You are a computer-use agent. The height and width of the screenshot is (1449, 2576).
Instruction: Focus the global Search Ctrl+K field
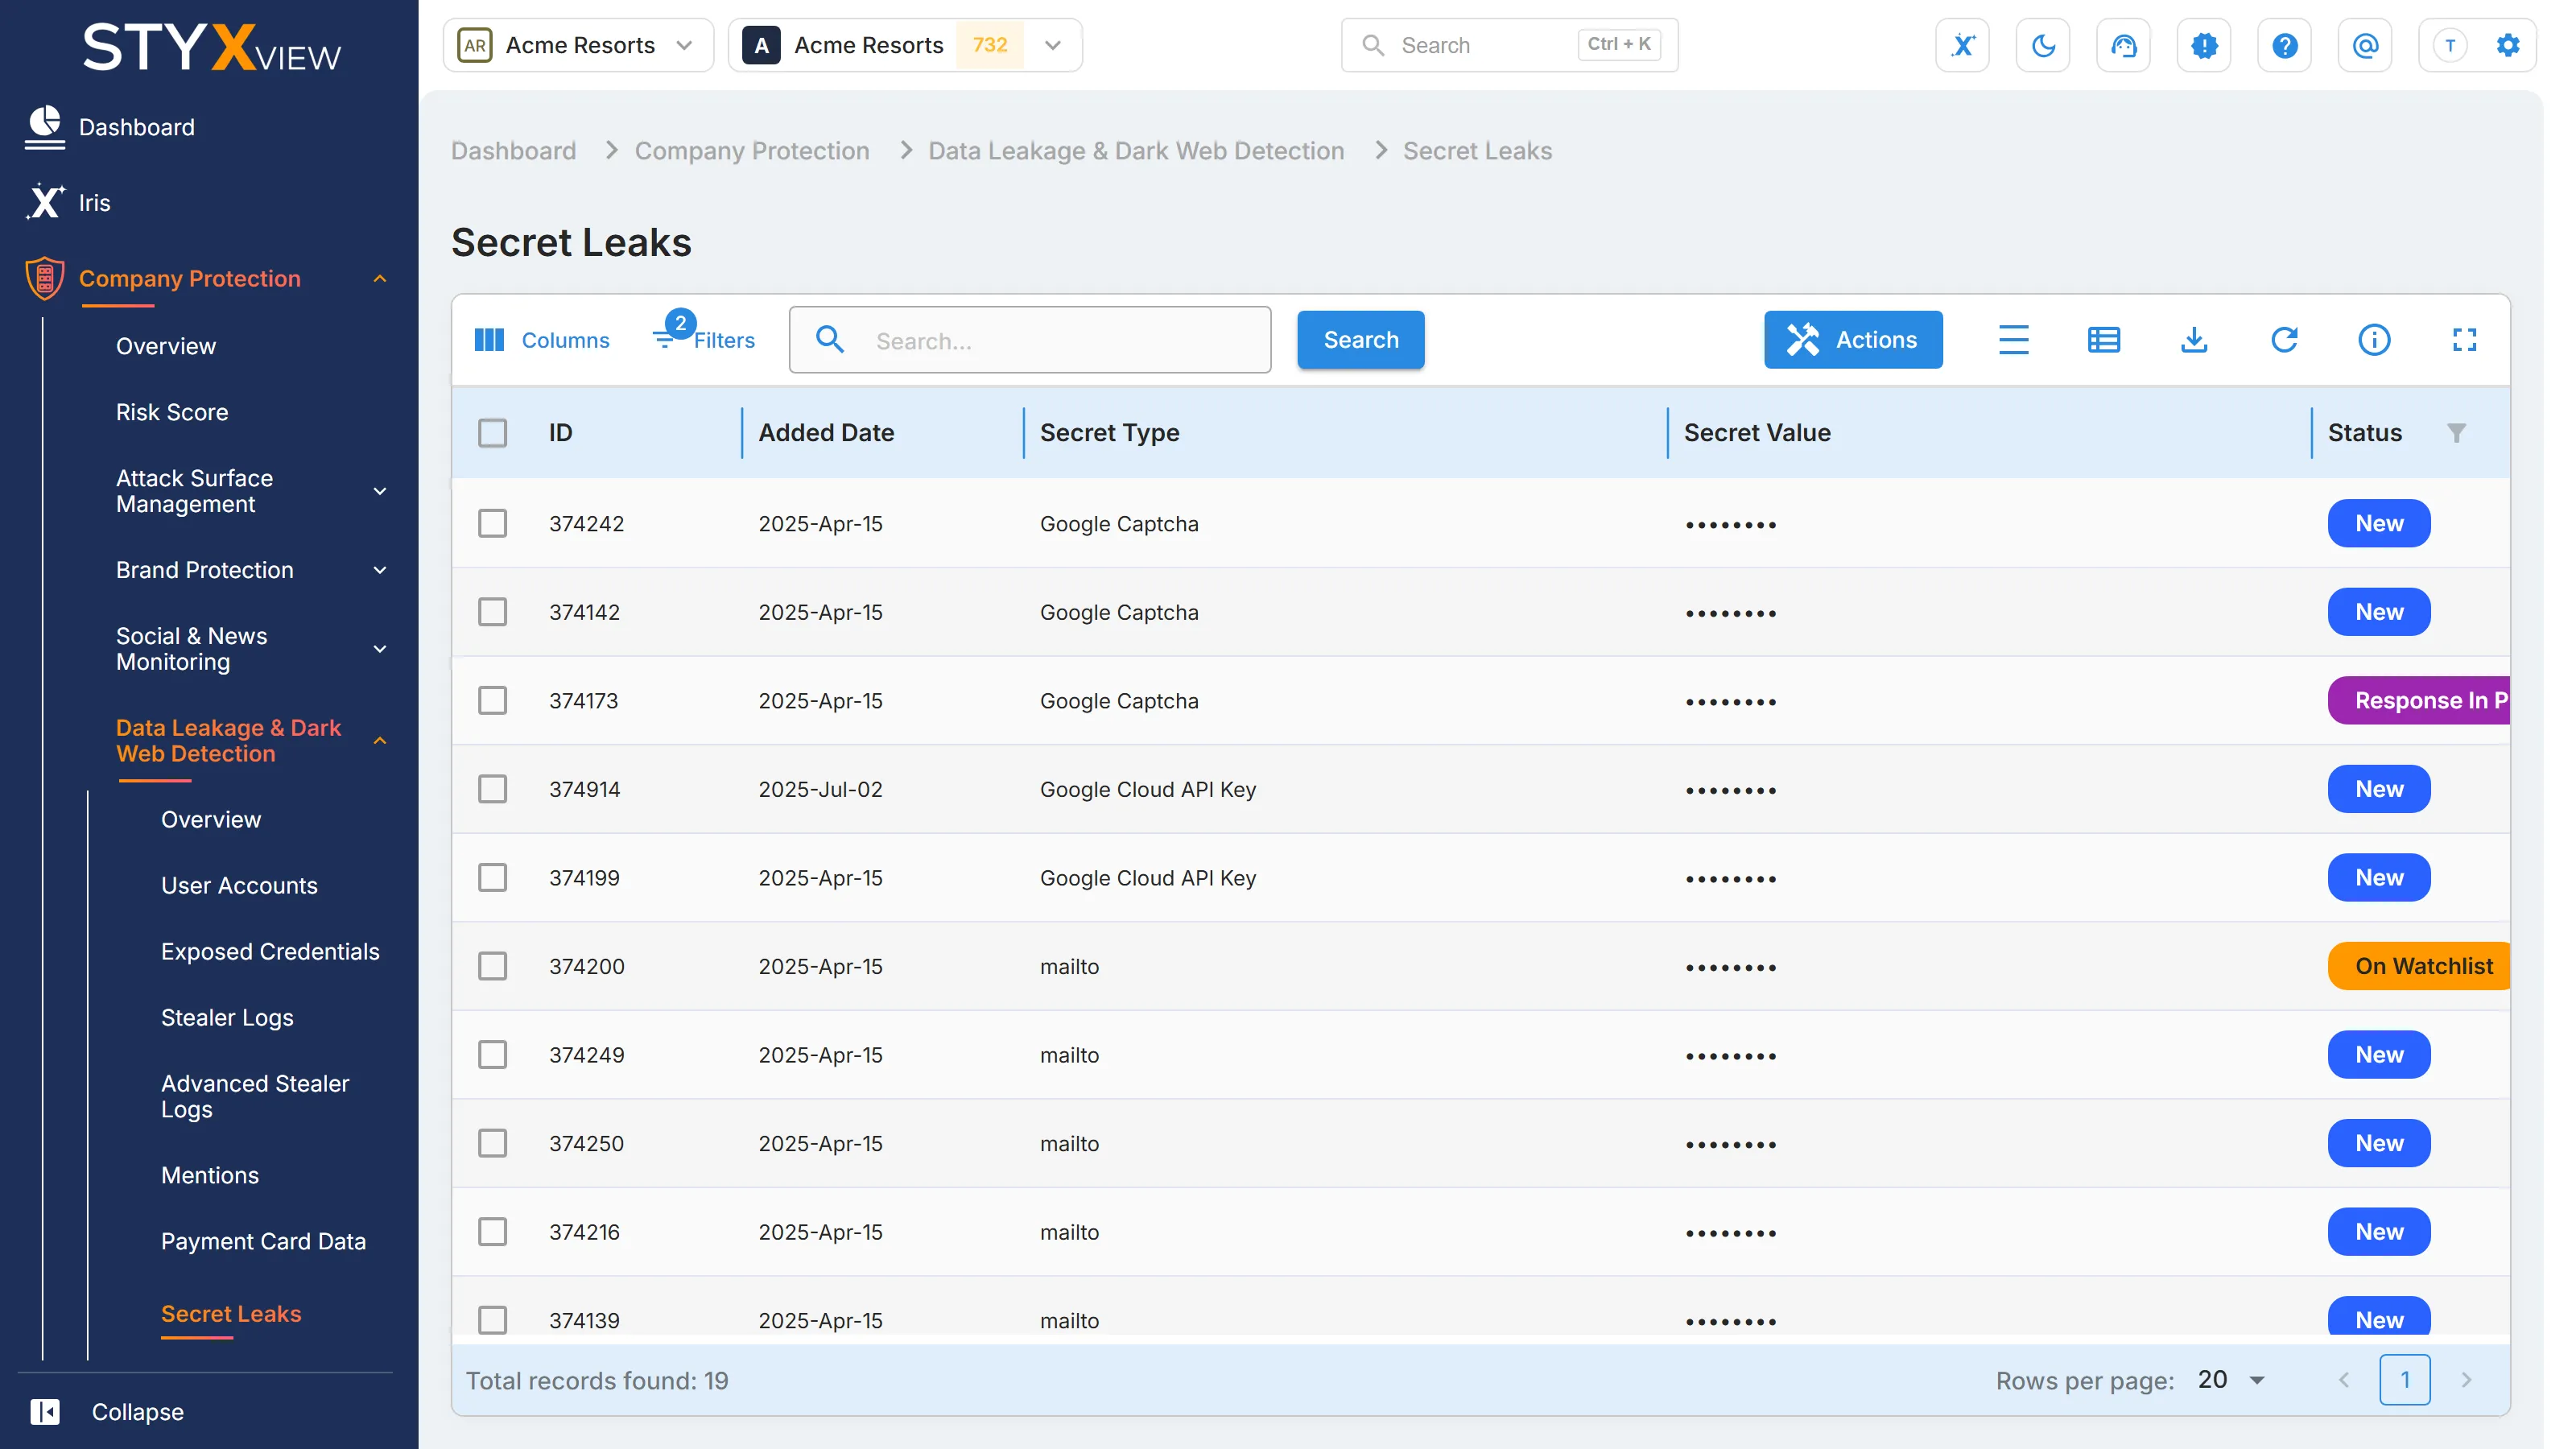tap(1509, 45)
